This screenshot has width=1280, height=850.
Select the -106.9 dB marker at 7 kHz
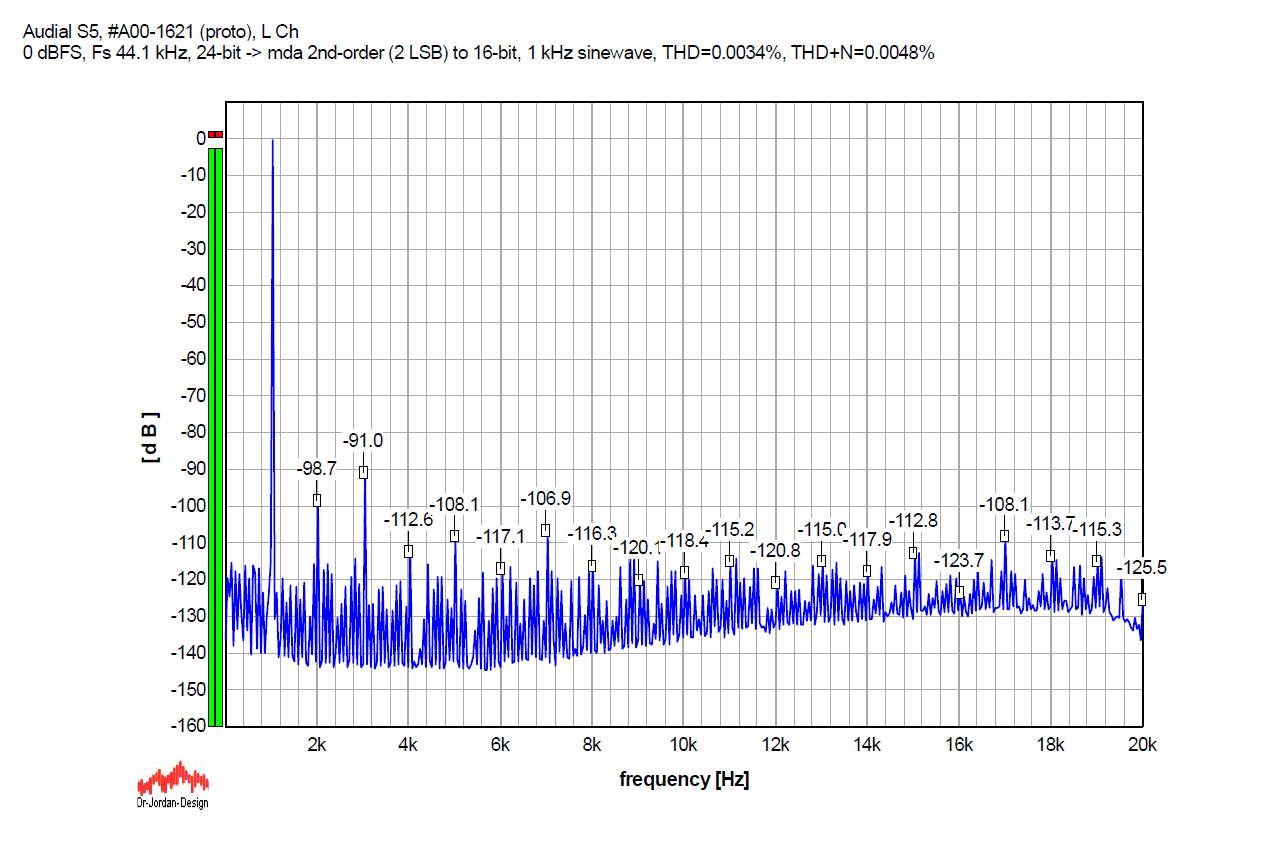coord(546,530)
